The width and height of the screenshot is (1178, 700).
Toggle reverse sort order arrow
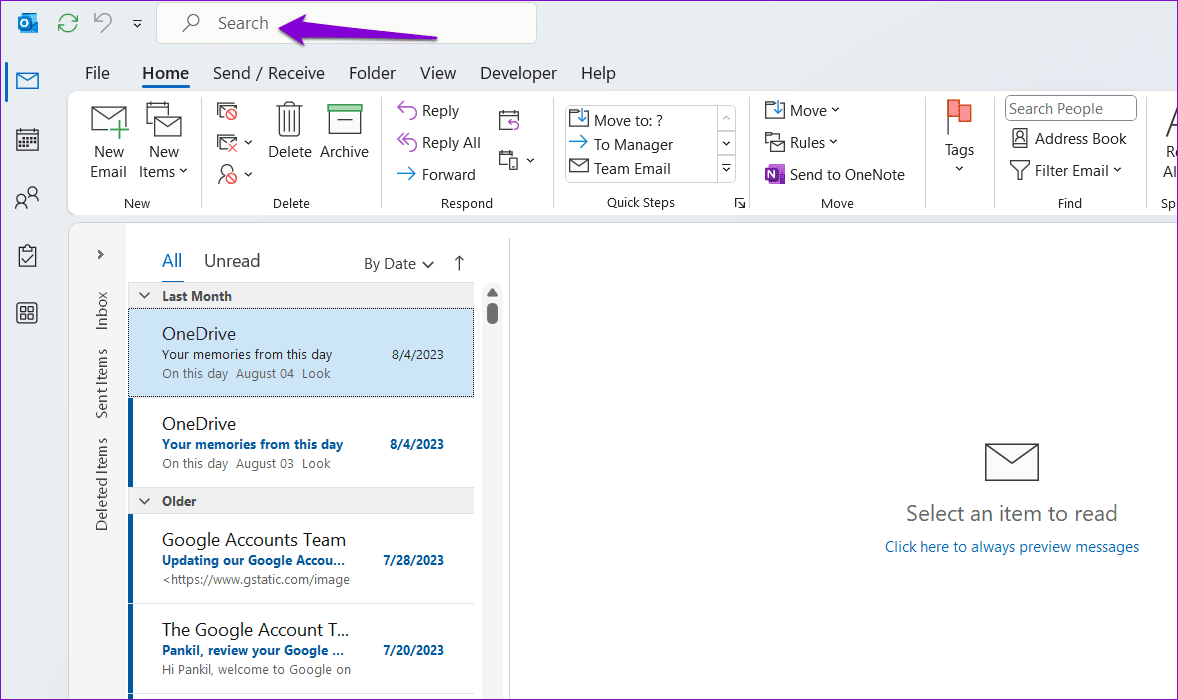(x=459, y=262)
